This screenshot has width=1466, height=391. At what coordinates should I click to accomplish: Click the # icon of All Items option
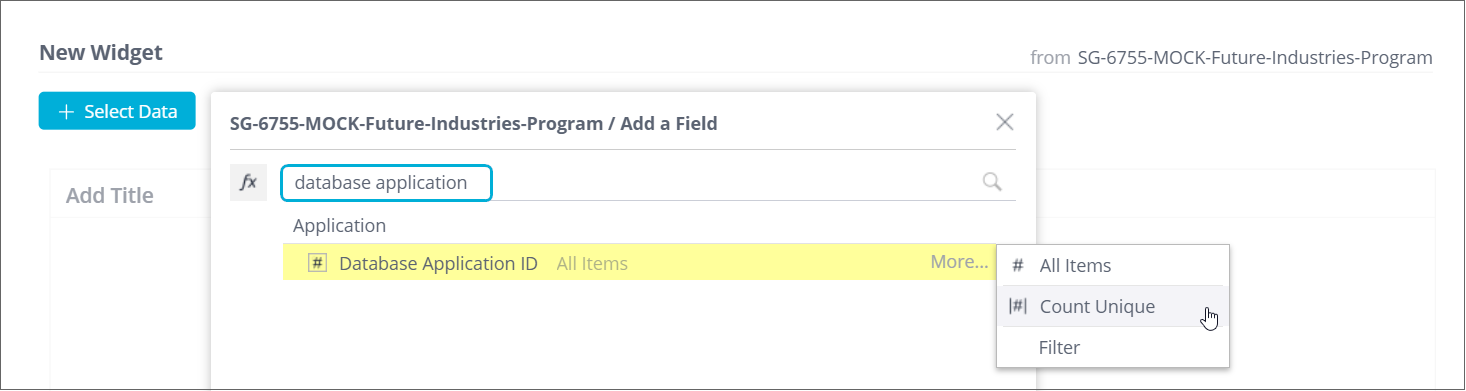(x=1018, y=266)
